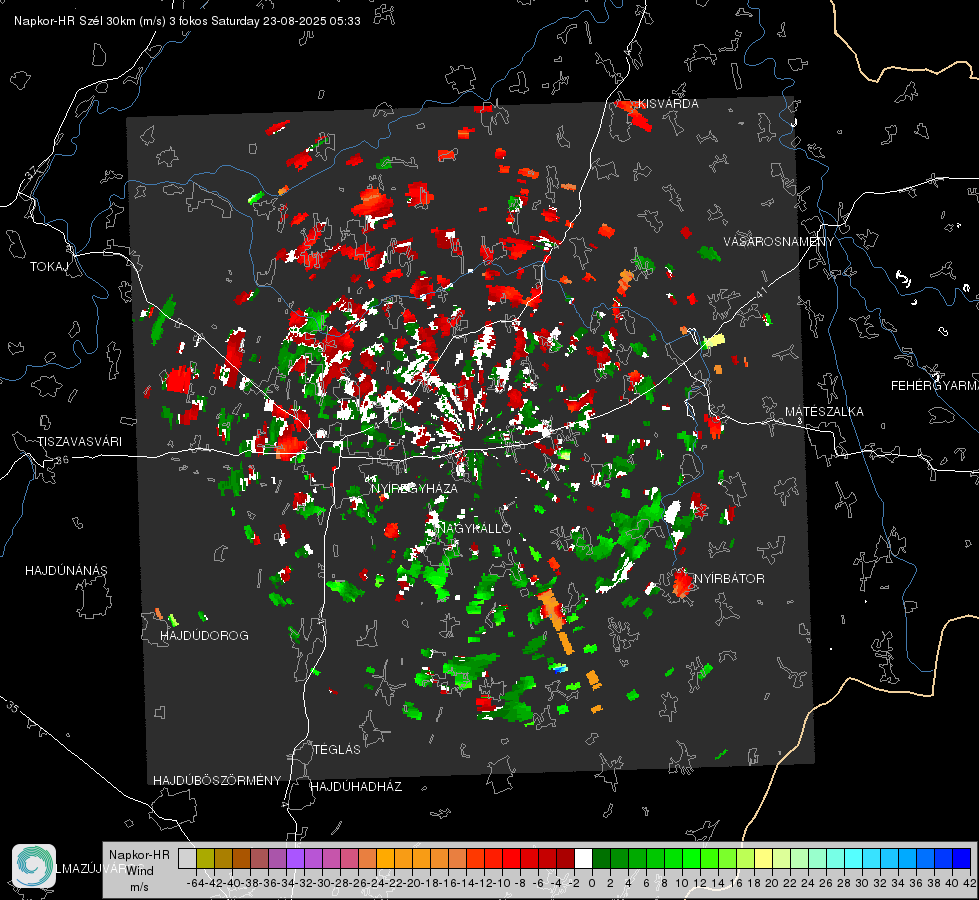
Task: Select the KISVÁRDA city label
Action: pyautogui.click(x=668, y=104)
